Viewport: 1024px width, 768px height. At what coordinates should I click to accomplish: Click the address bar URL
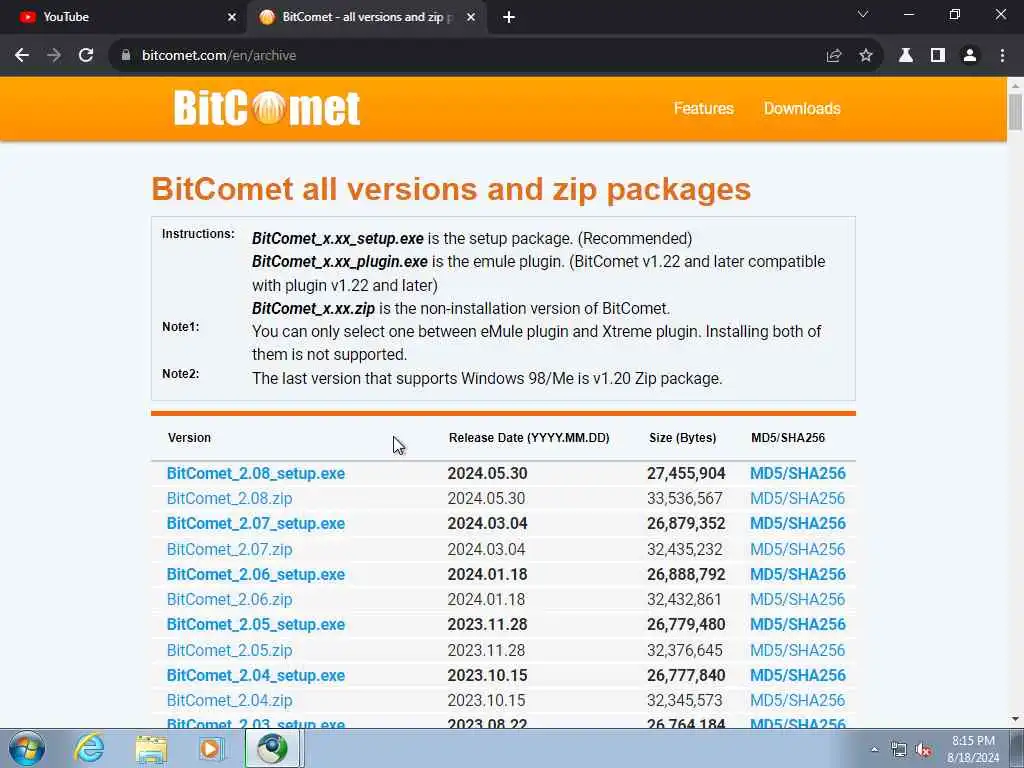point(219,56)
